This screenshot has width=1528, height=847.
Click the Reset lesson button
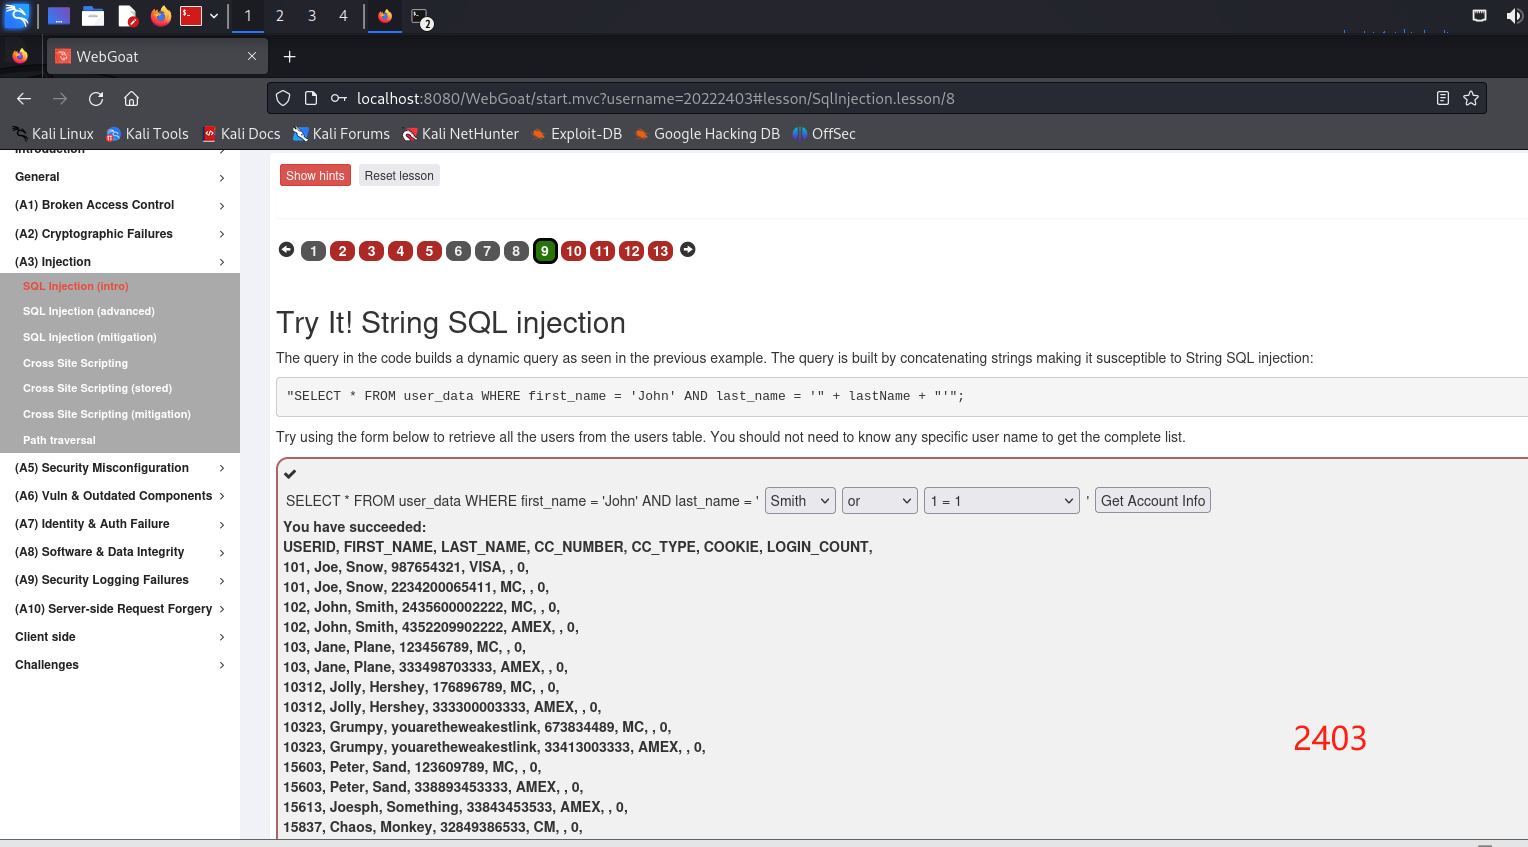[x=399, y=176]
